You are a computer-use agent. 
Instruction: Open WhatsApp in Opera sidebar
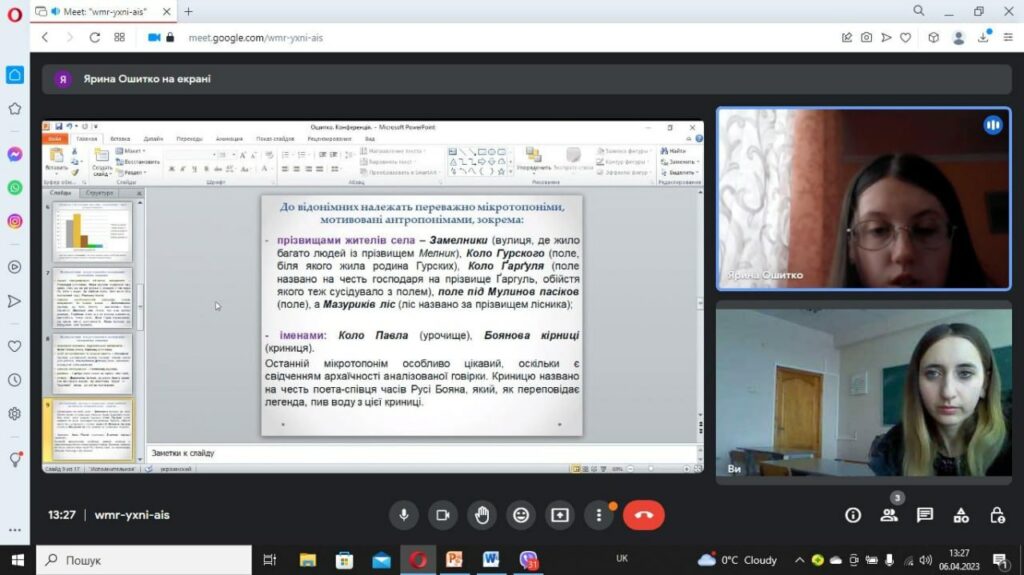[14, 188]
